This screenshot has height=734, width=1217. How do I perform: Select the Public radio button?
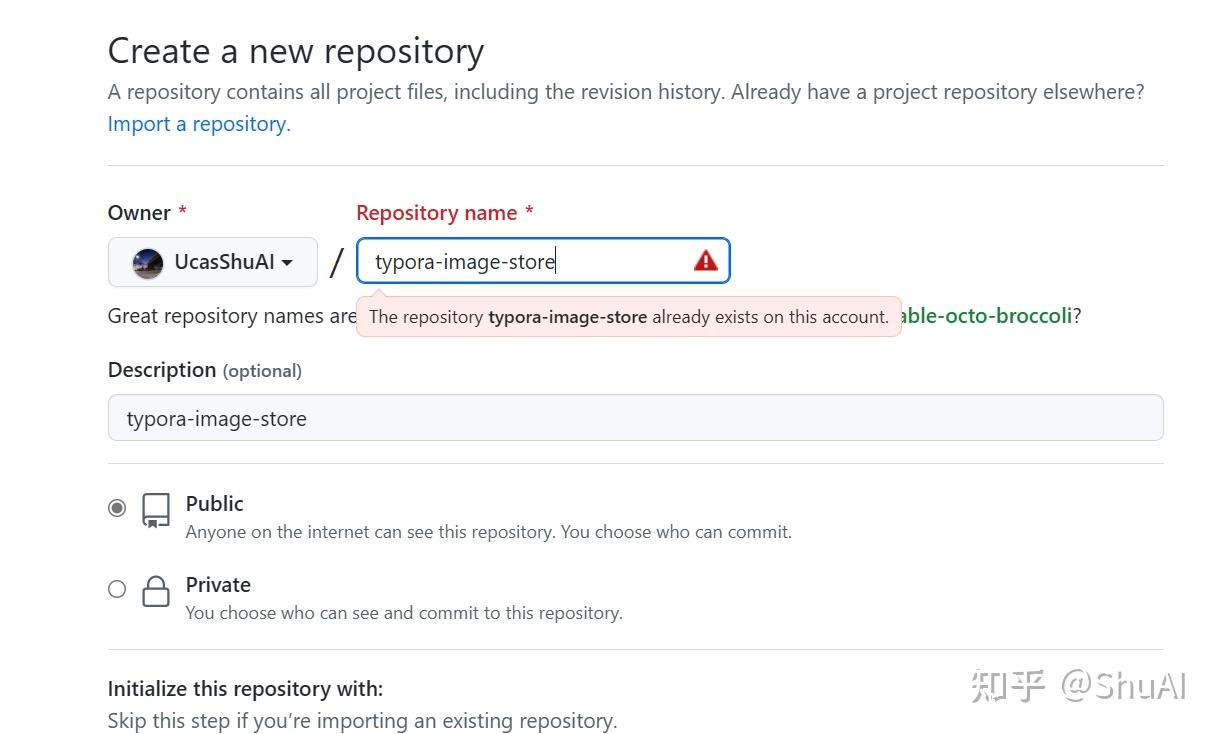point(117,508)
